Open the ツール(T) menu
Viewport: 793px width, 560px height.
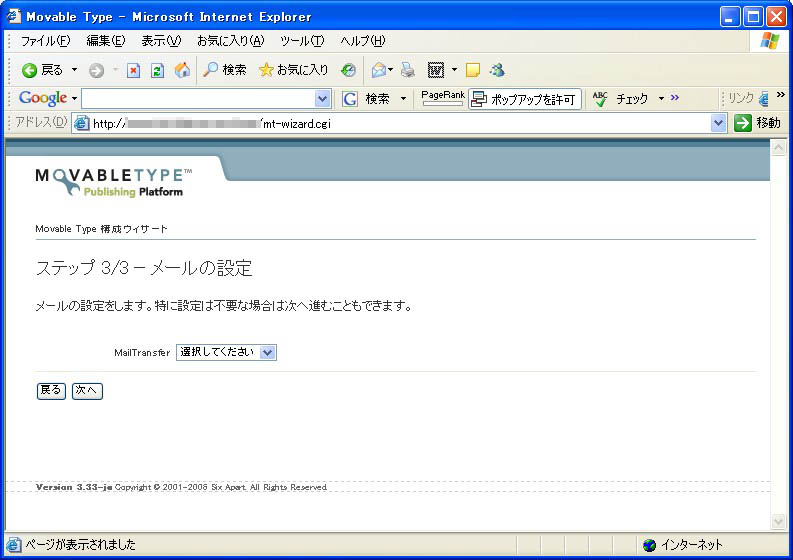(x=302, y=41)
